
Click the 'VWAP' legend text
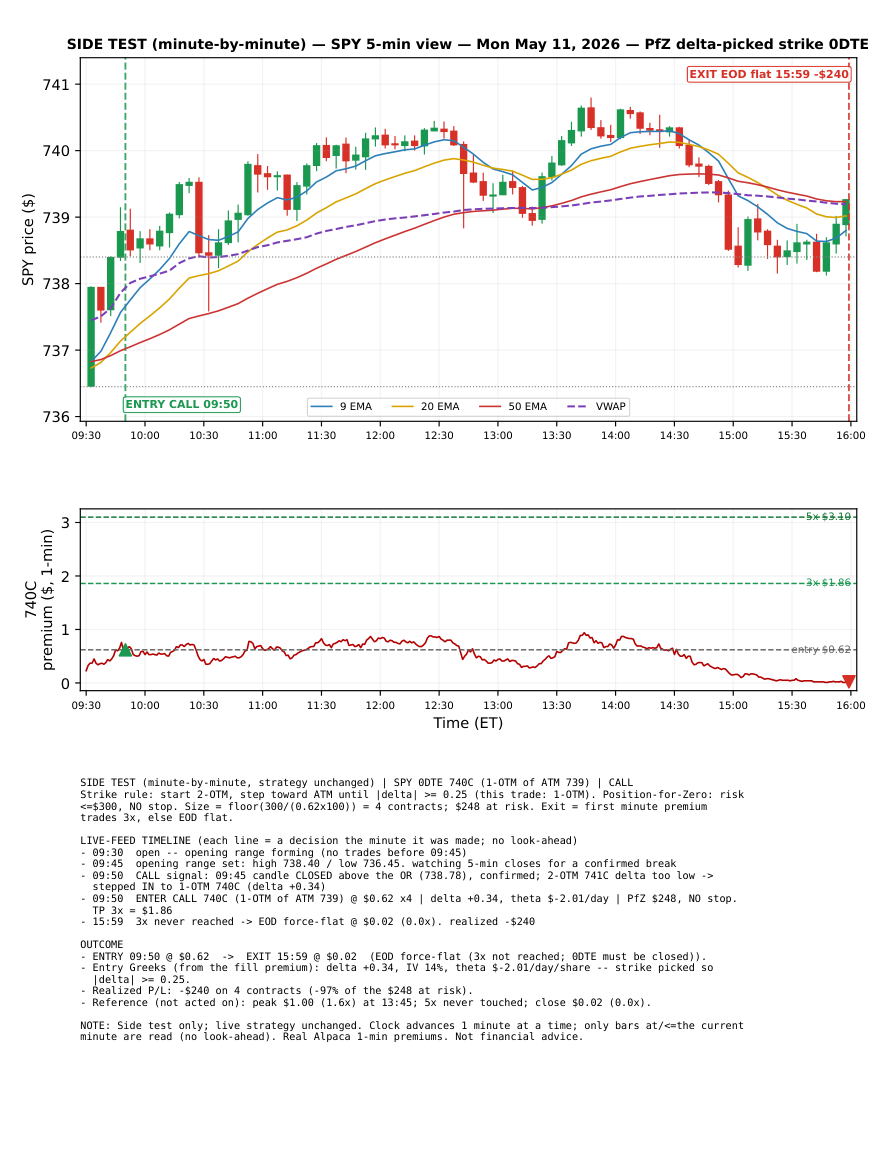click(611, 407)
